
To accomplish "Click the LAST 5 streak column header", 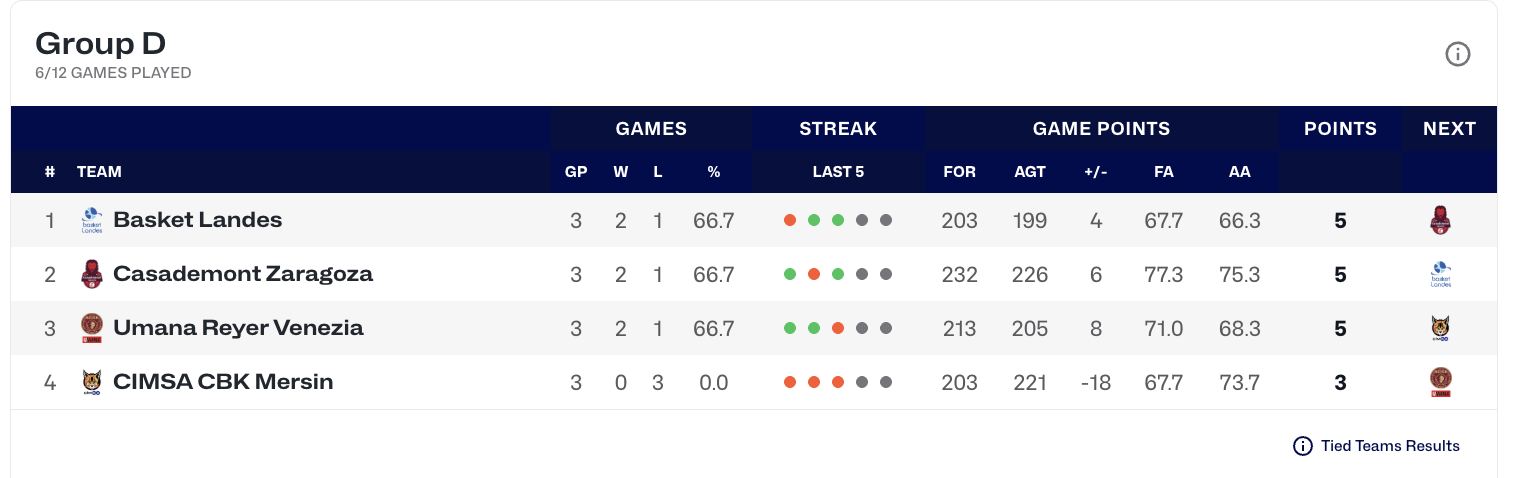I will [838, 172].
